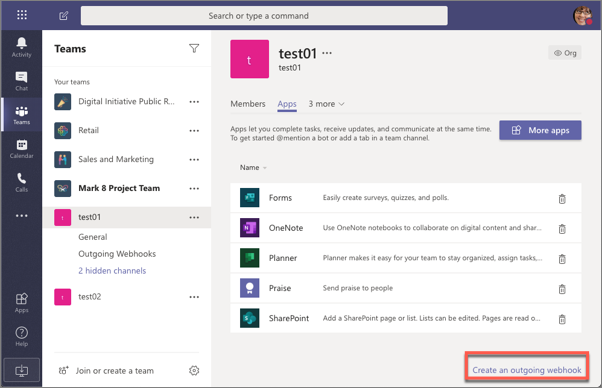Remove SharePoint app via trash icon
Viewport: 602px width, 388px height.
(562, 319)
